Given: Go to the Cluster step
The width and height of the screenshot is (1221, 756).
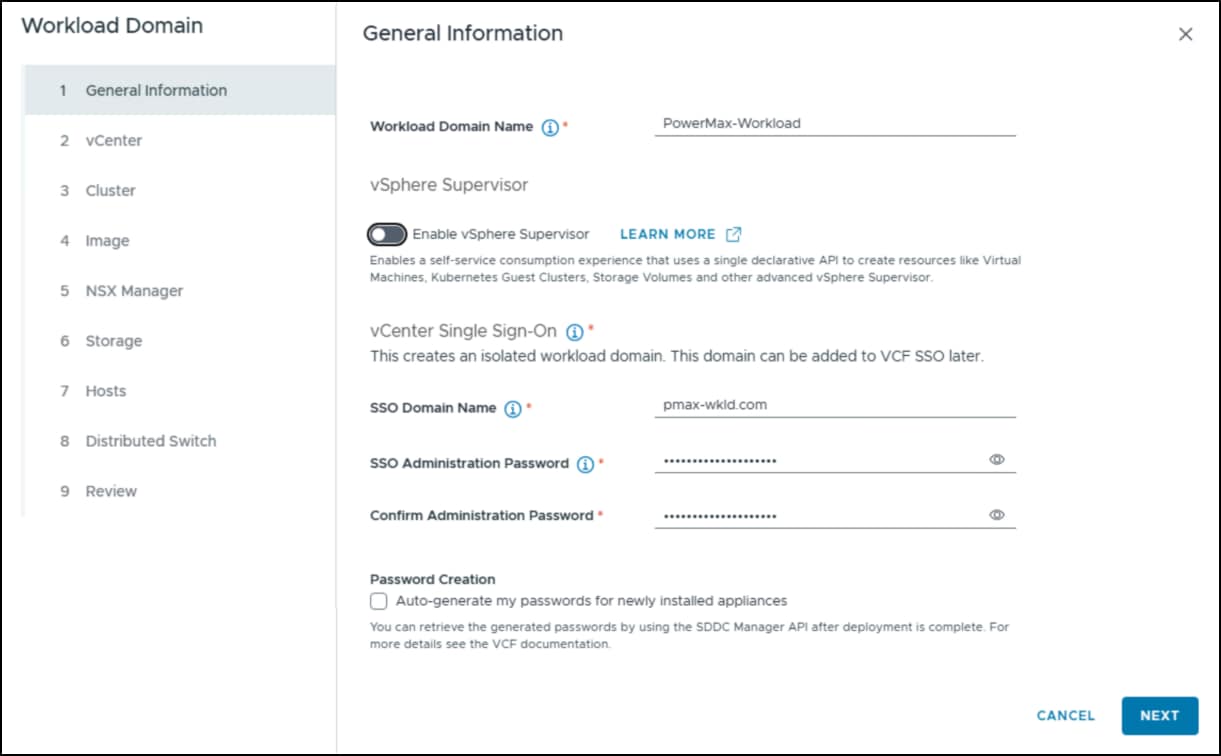Looking at the screenshot, I should pyautogui.click(x=180, y=190).
